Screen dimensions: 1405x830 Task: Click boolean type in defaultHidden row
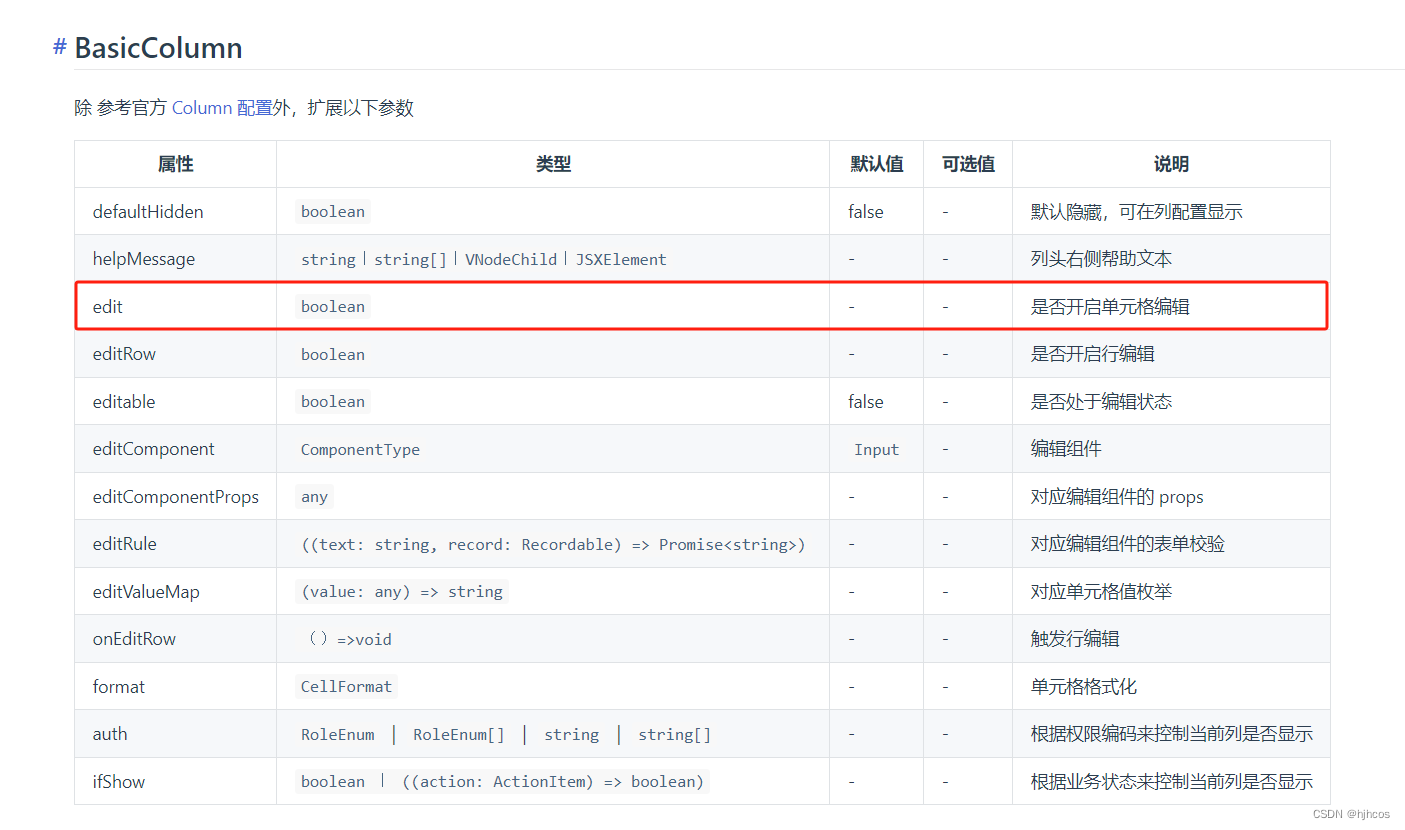pos(333,212)
